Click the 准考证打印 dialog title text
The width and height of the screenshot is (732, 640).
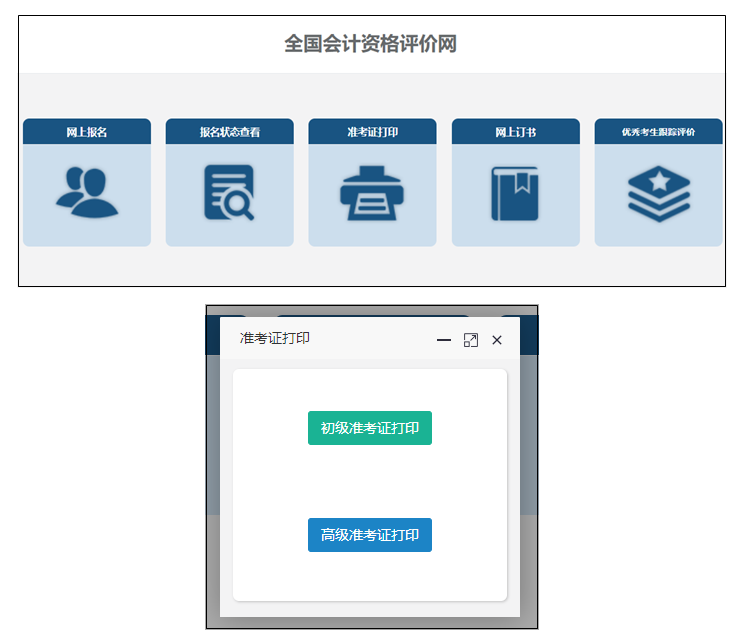tap(274, 338)
